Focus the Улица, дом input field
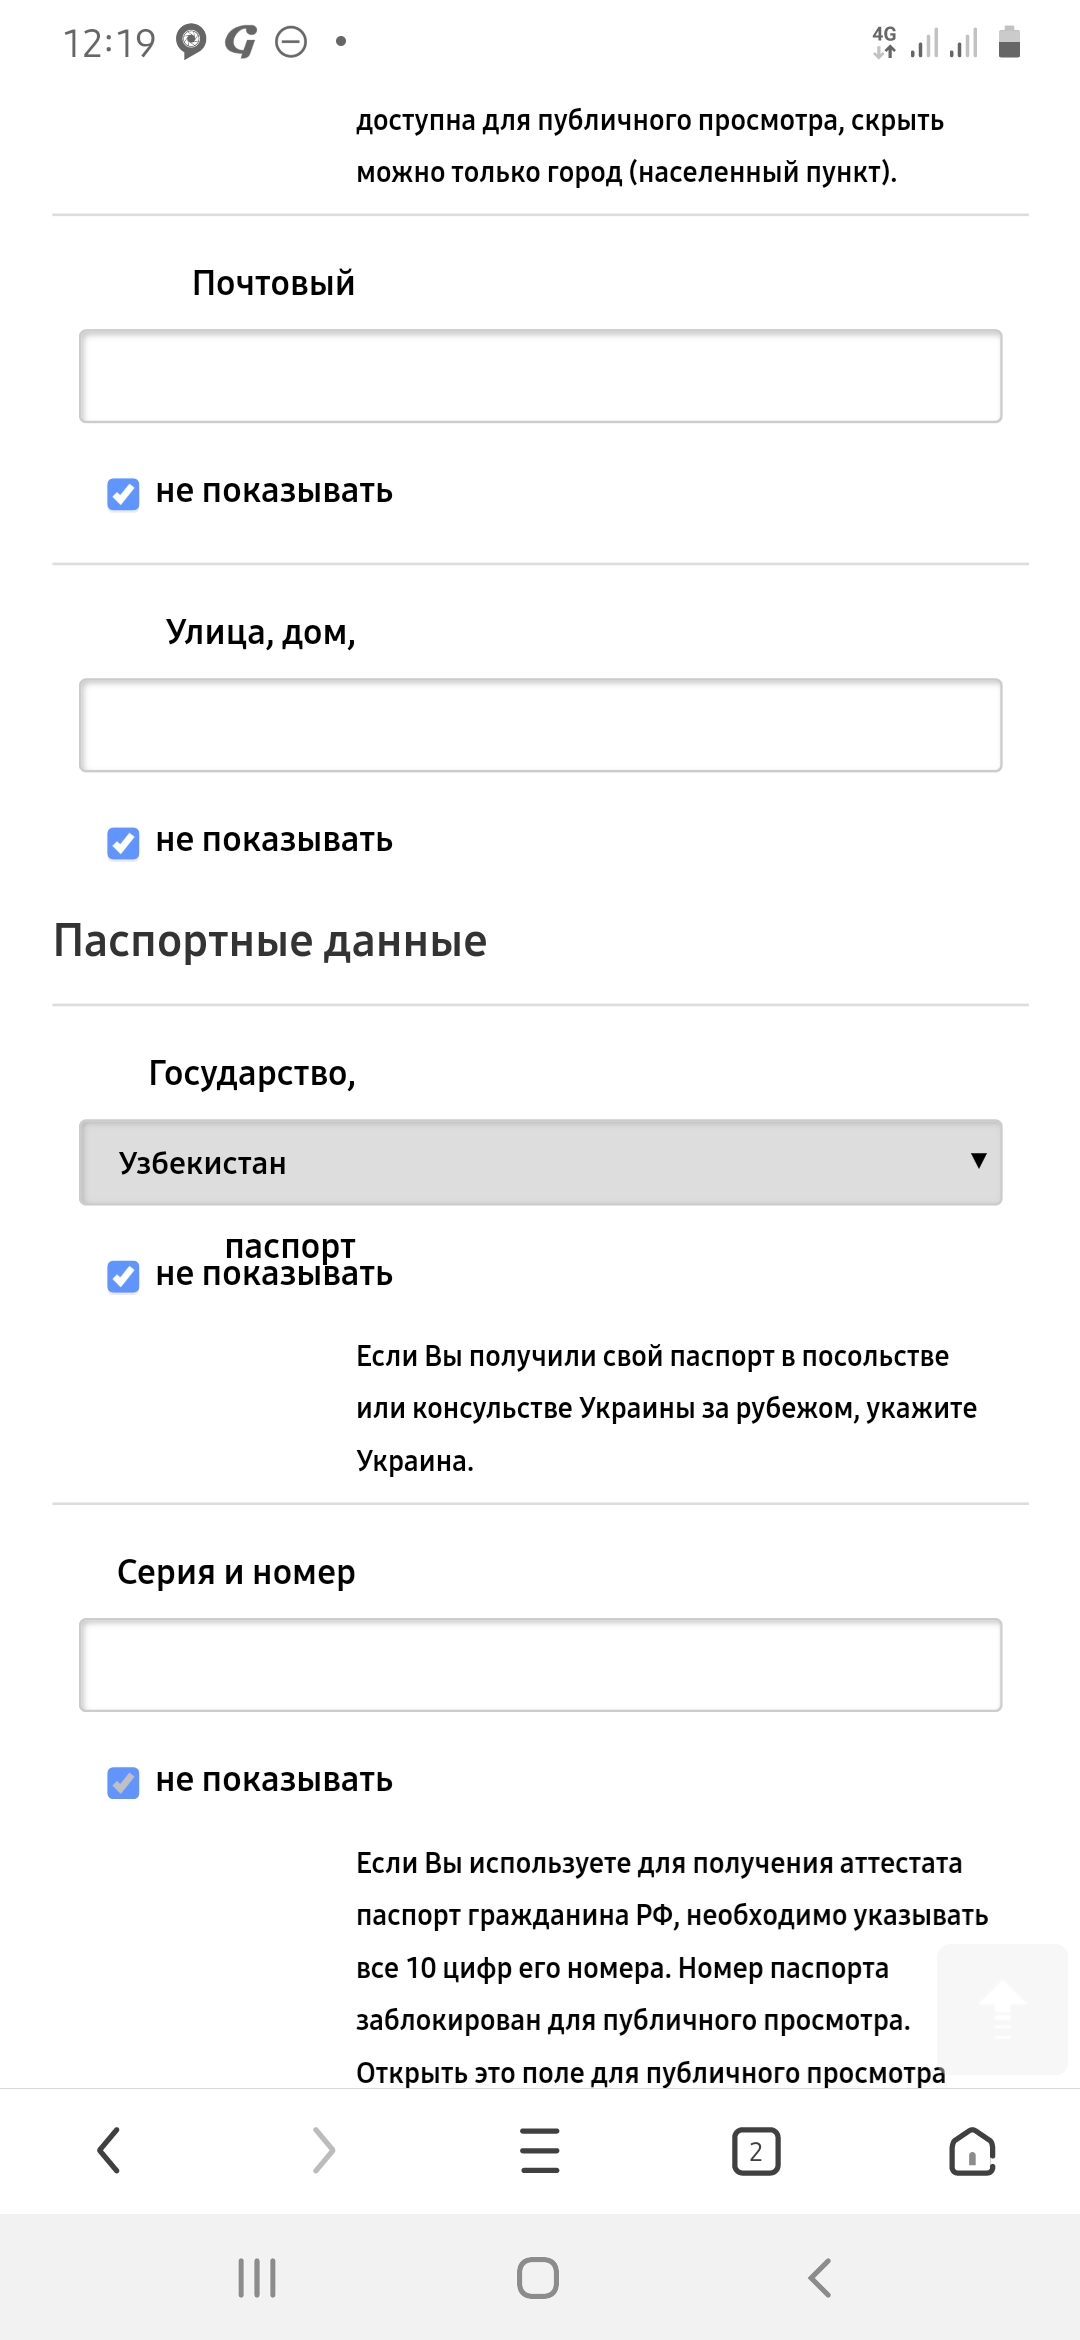Screen dimensions: 1080x2340 click(540, 725)
